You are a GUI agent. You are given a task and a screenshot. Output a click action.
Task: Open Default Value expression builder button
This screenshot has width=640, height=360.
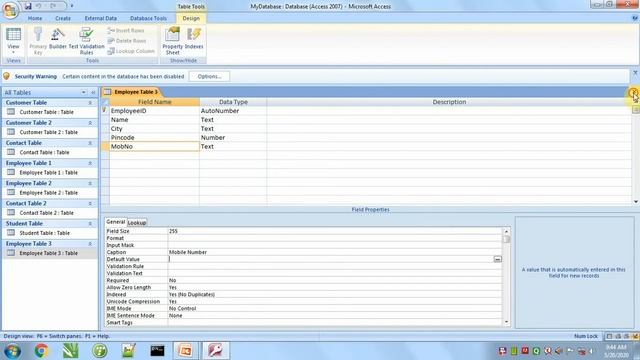point(498,259)
